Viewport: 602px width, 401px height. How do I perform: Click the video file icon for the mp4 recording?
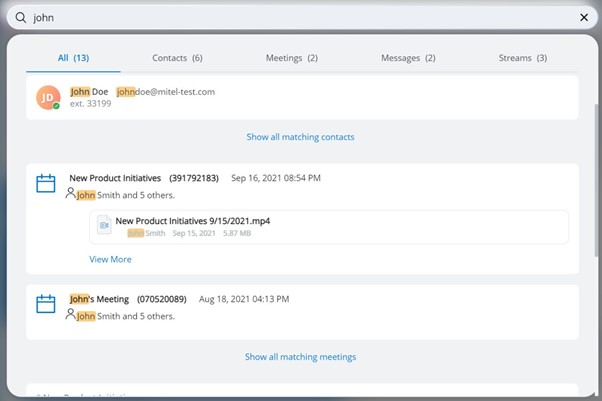[x=103, y=226]
